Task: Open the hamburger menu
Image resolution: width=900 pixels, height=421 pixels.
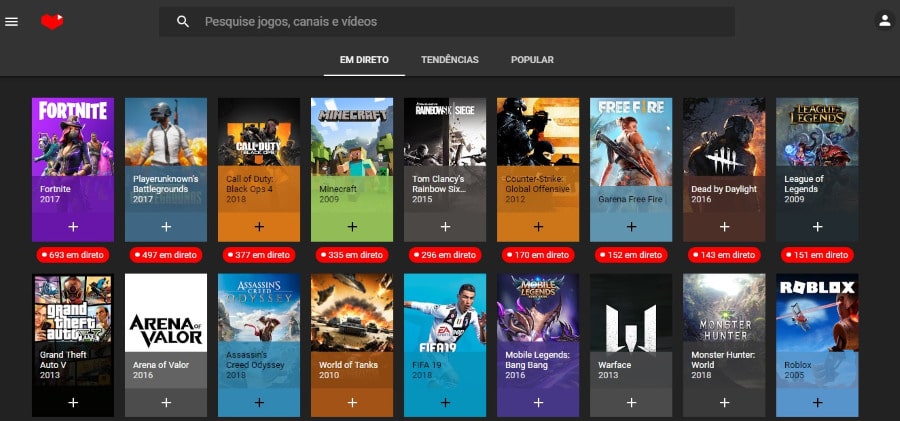Action: click(12, 21)
